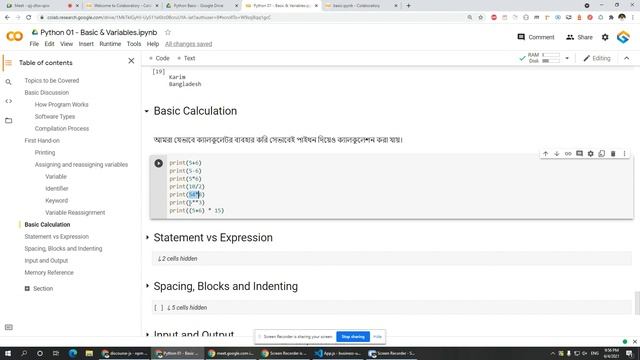Open the View menu
640x360 pixels.
(67, 44)
